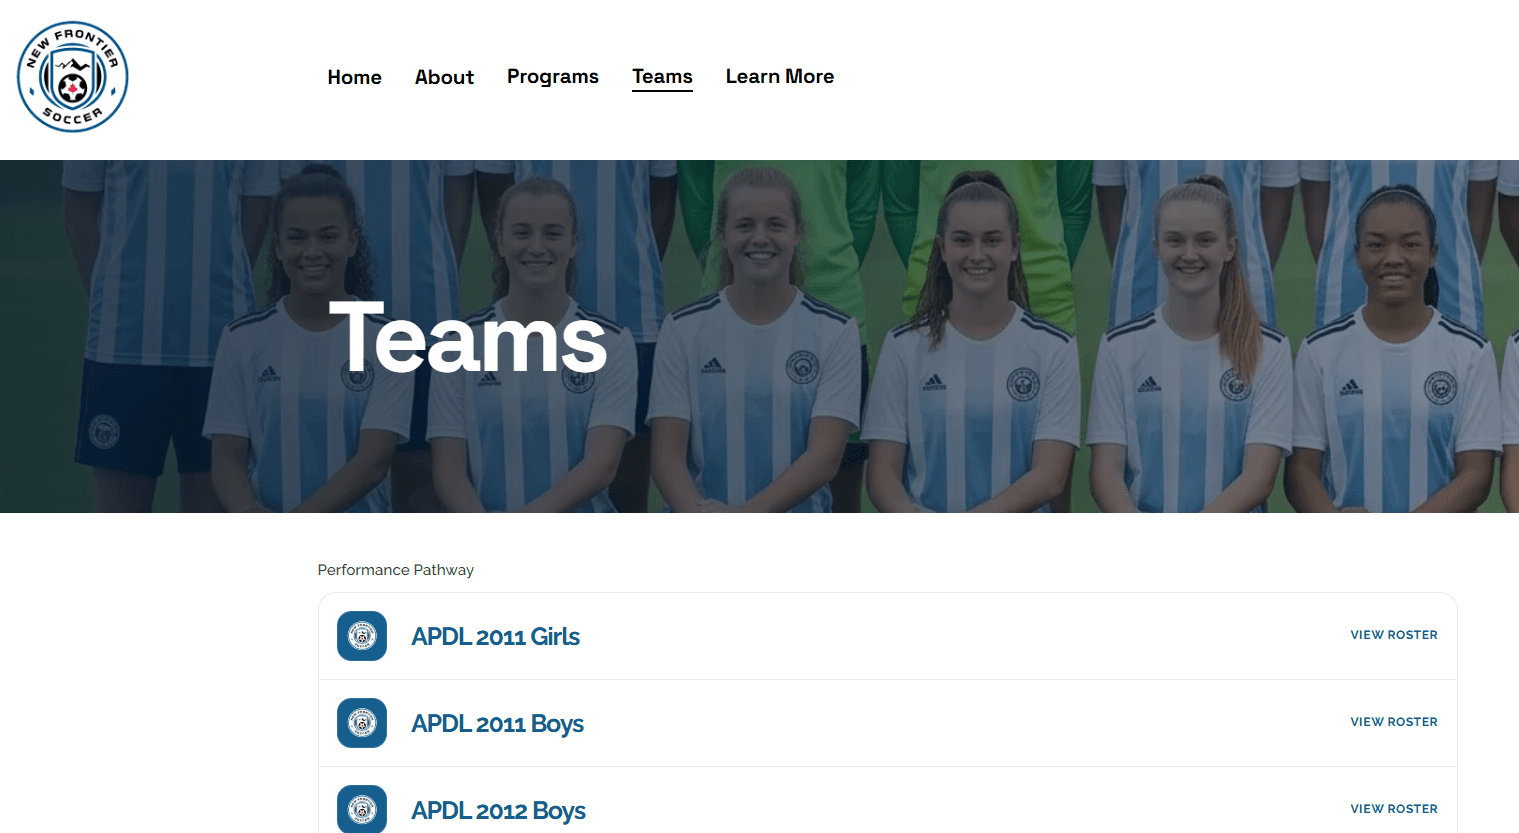The image size is (1519, 833).
Task: Select the Teams navigation item
Action: click(662, 77)
